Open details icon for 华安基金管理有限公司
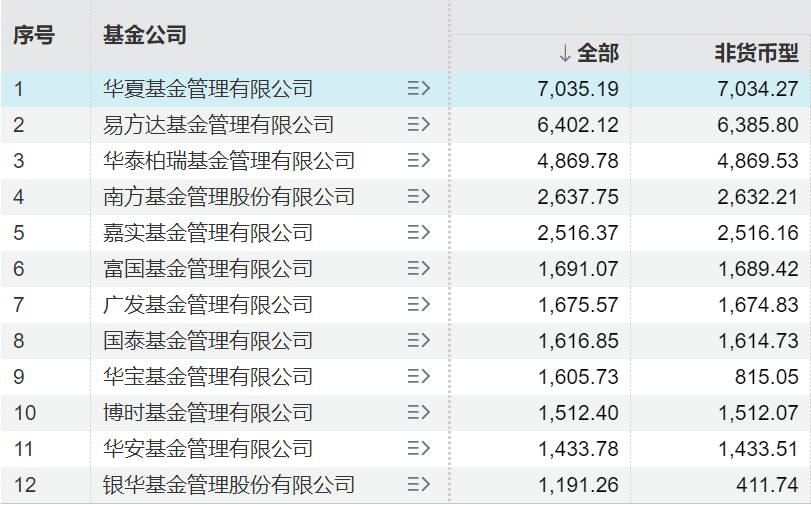811x505 pixels. (x=418, y=448)
